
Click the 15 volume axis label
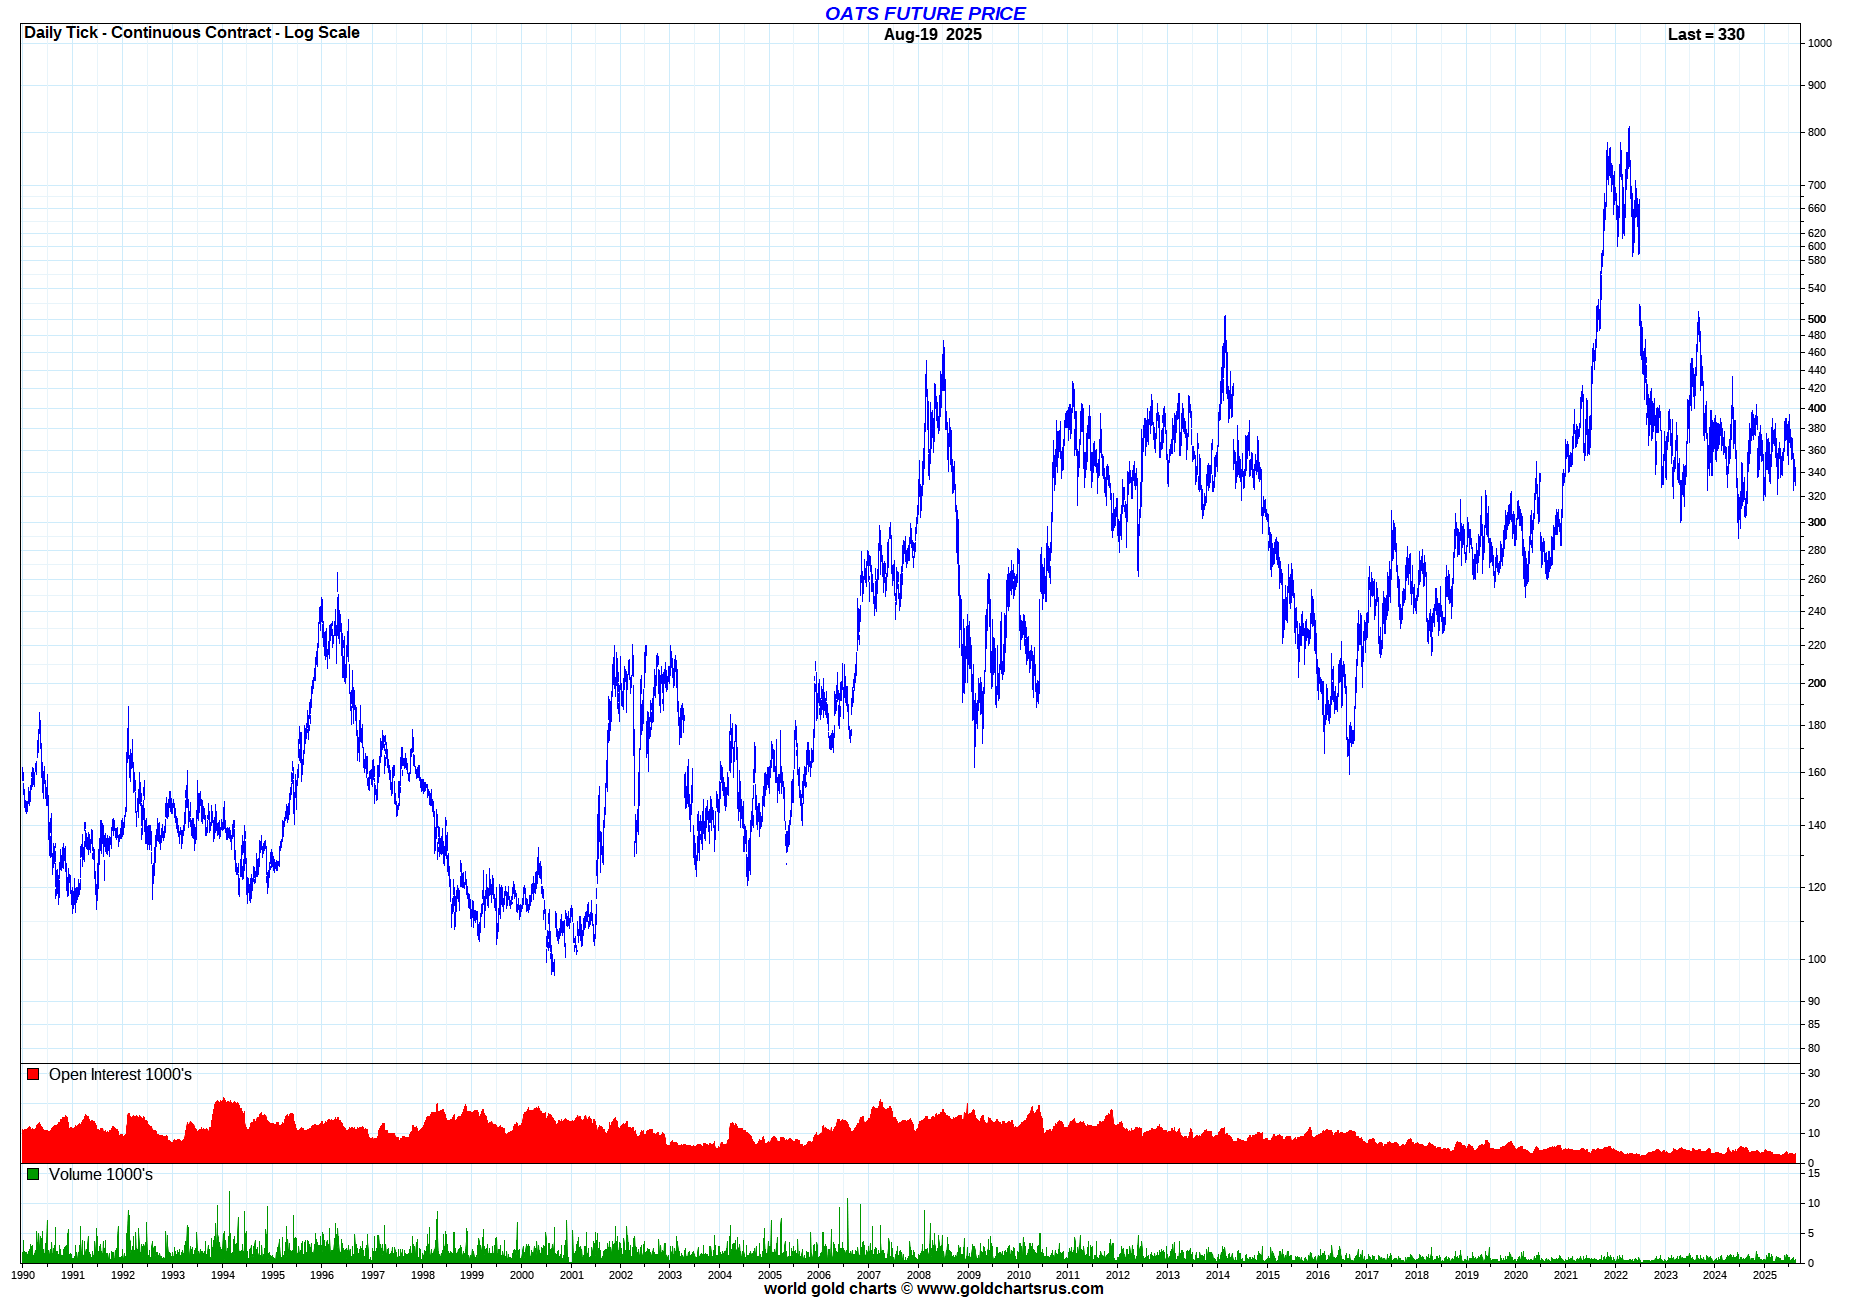click(1814, 1173)
